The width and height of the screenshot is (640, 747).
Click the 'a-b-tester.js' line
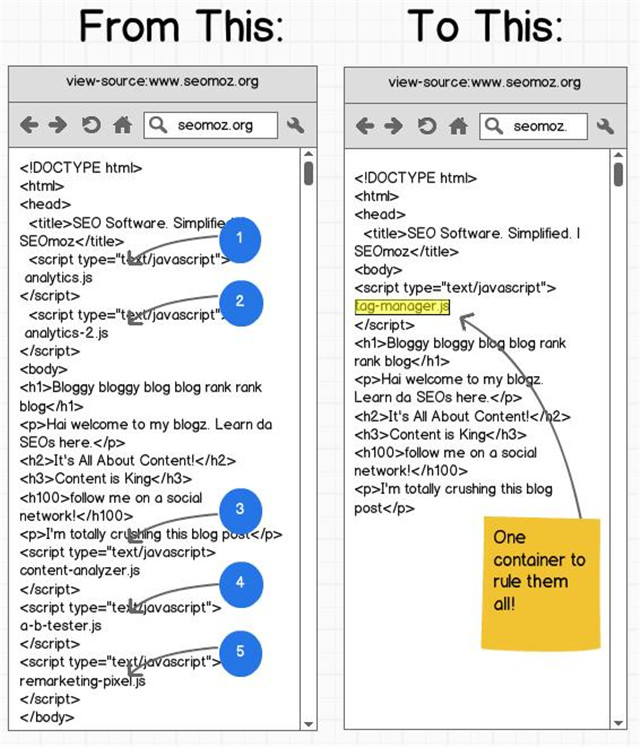61,626
